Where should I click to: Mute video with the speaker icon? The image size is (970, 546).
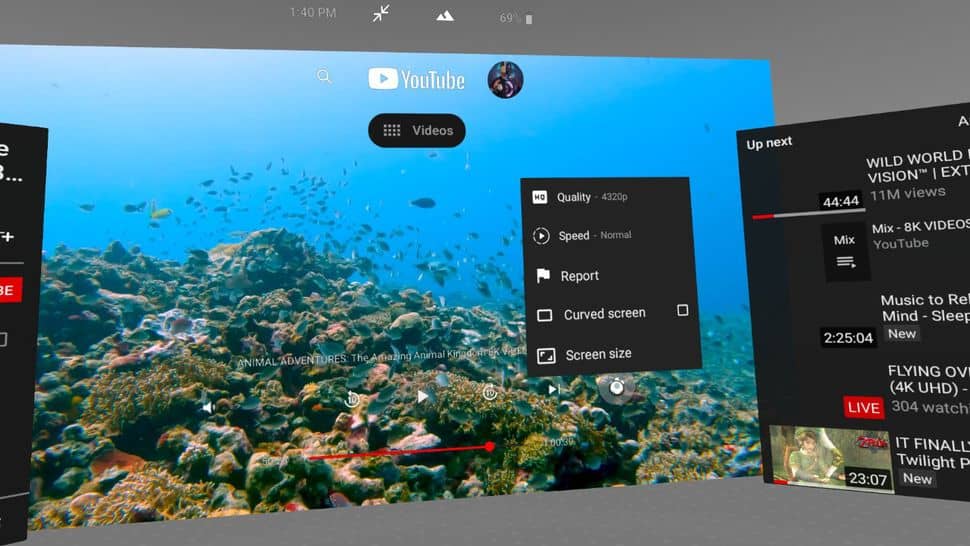[208, 407]
